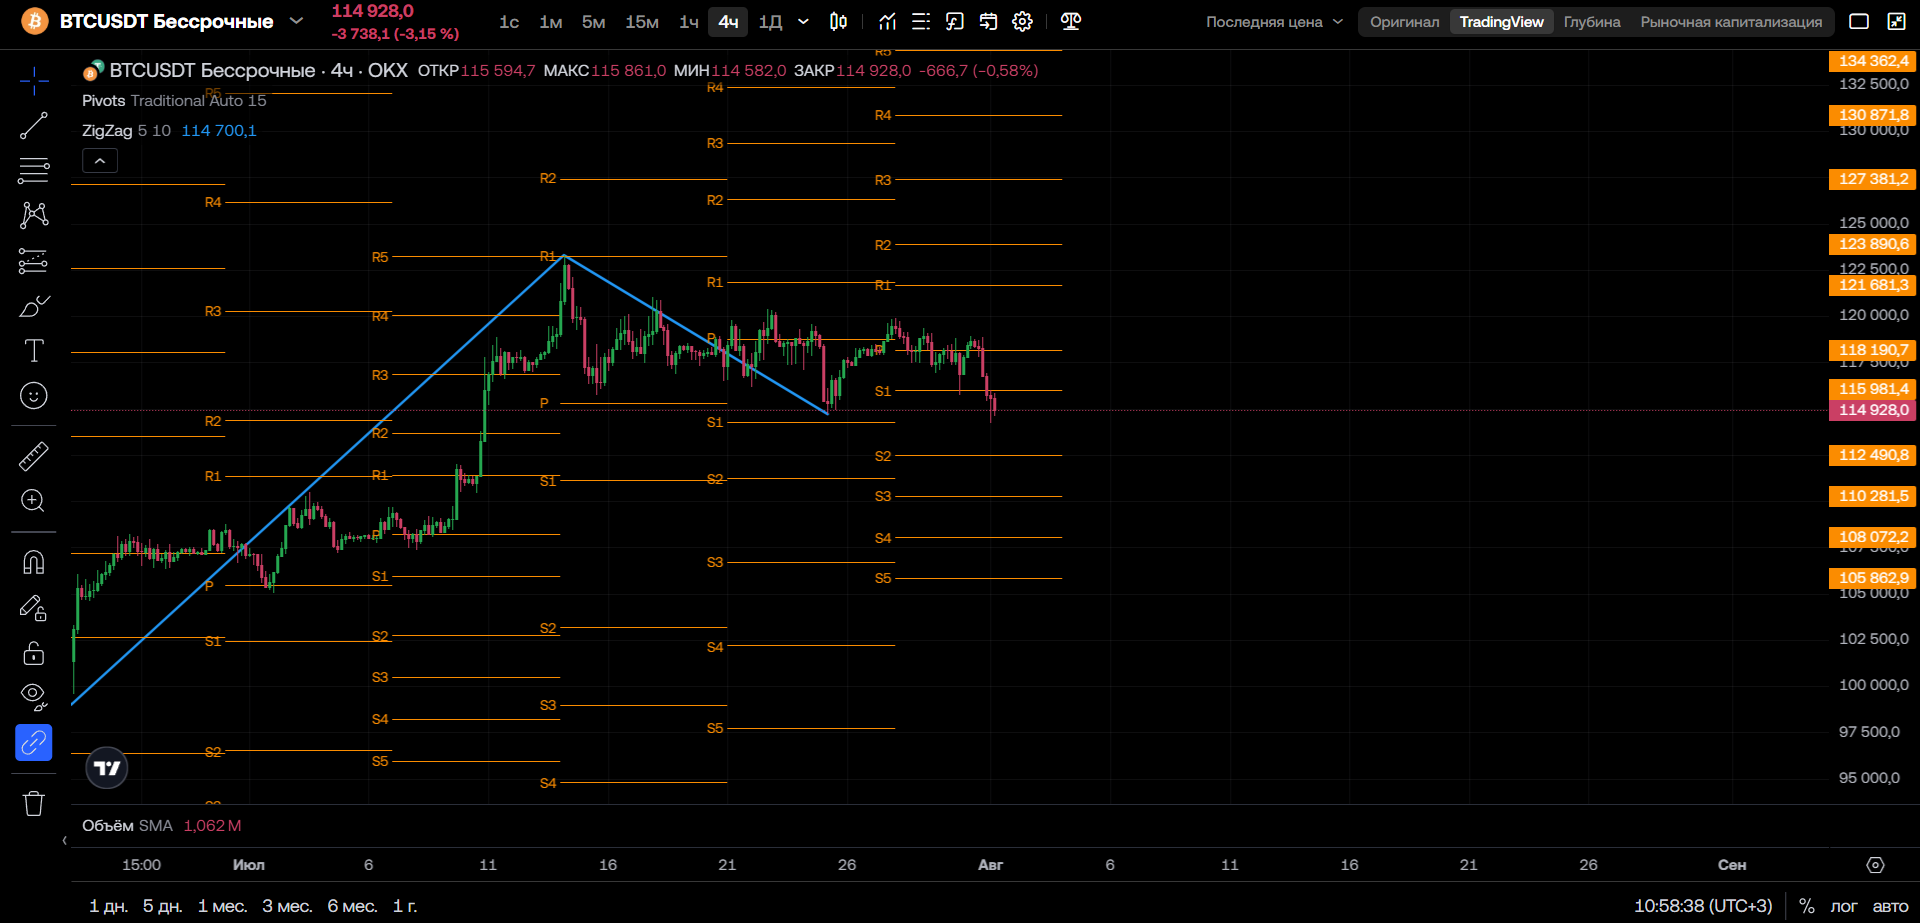Viewport: 1920px width, 923px height.
Task: Toggle percent price scale
Action: pos(1807,906)
